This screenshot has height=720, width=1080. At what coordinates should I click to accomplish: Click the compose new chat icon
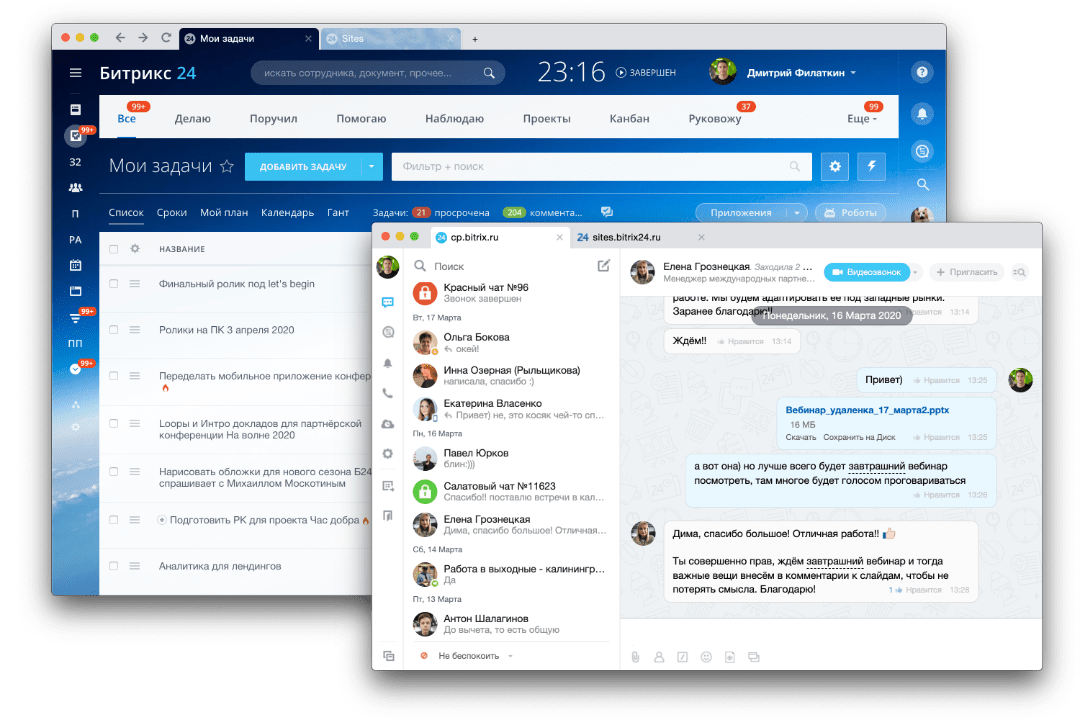pyautogui.click(x=603, y=266)
